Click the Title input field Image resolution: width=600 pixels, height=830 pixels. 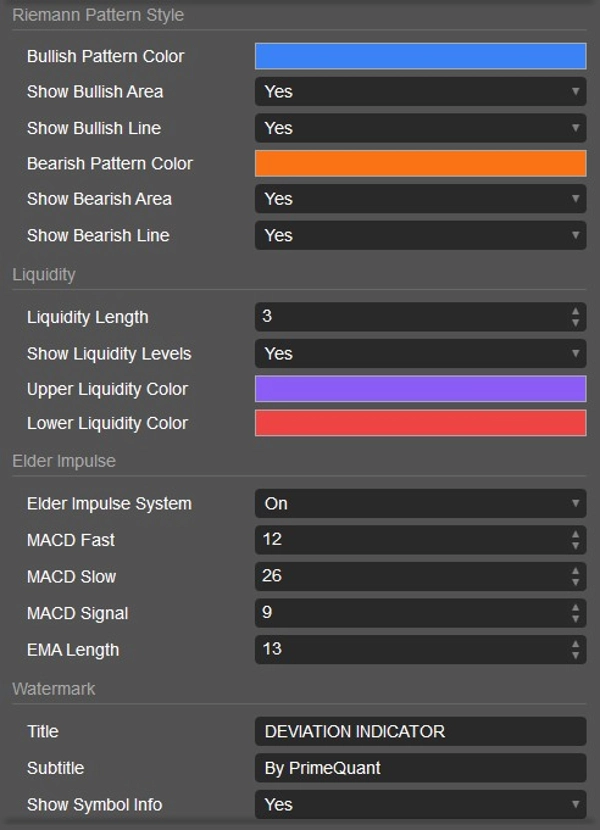point(420,731)
